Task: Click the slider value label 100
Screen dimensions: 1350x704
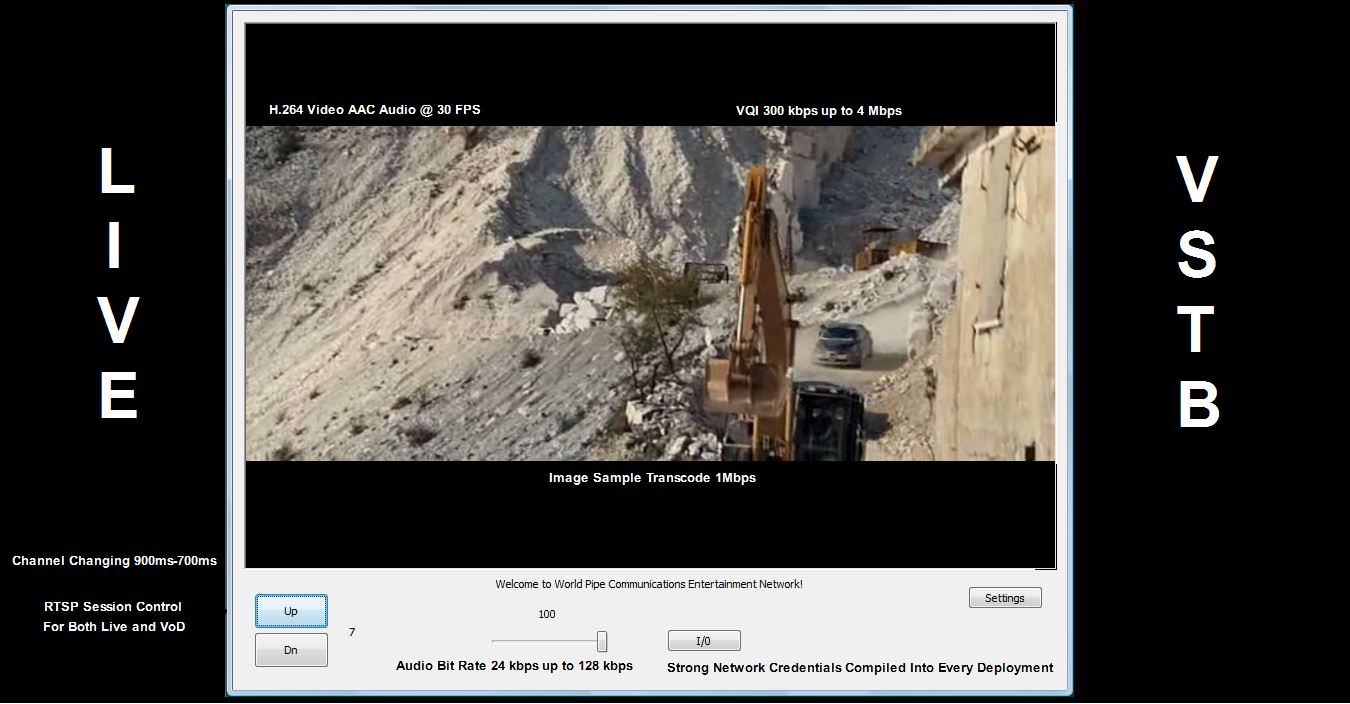Action: (547, 614)
